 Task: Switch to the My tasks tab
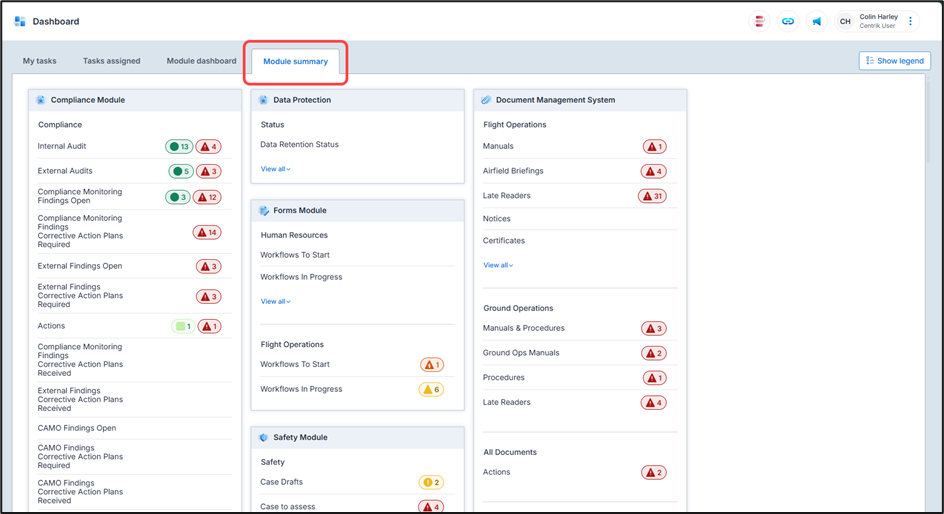tap(40, 61)
